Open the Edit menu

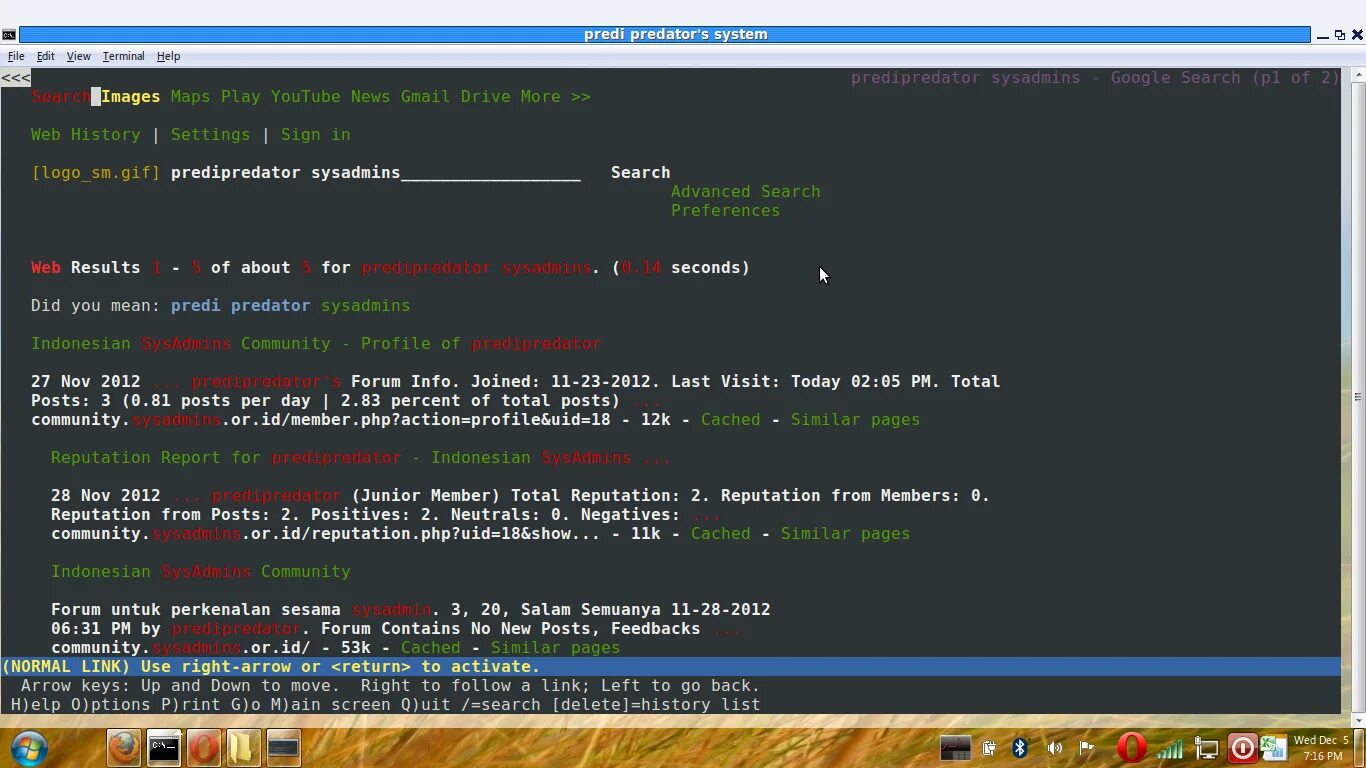tap(45, 56)
